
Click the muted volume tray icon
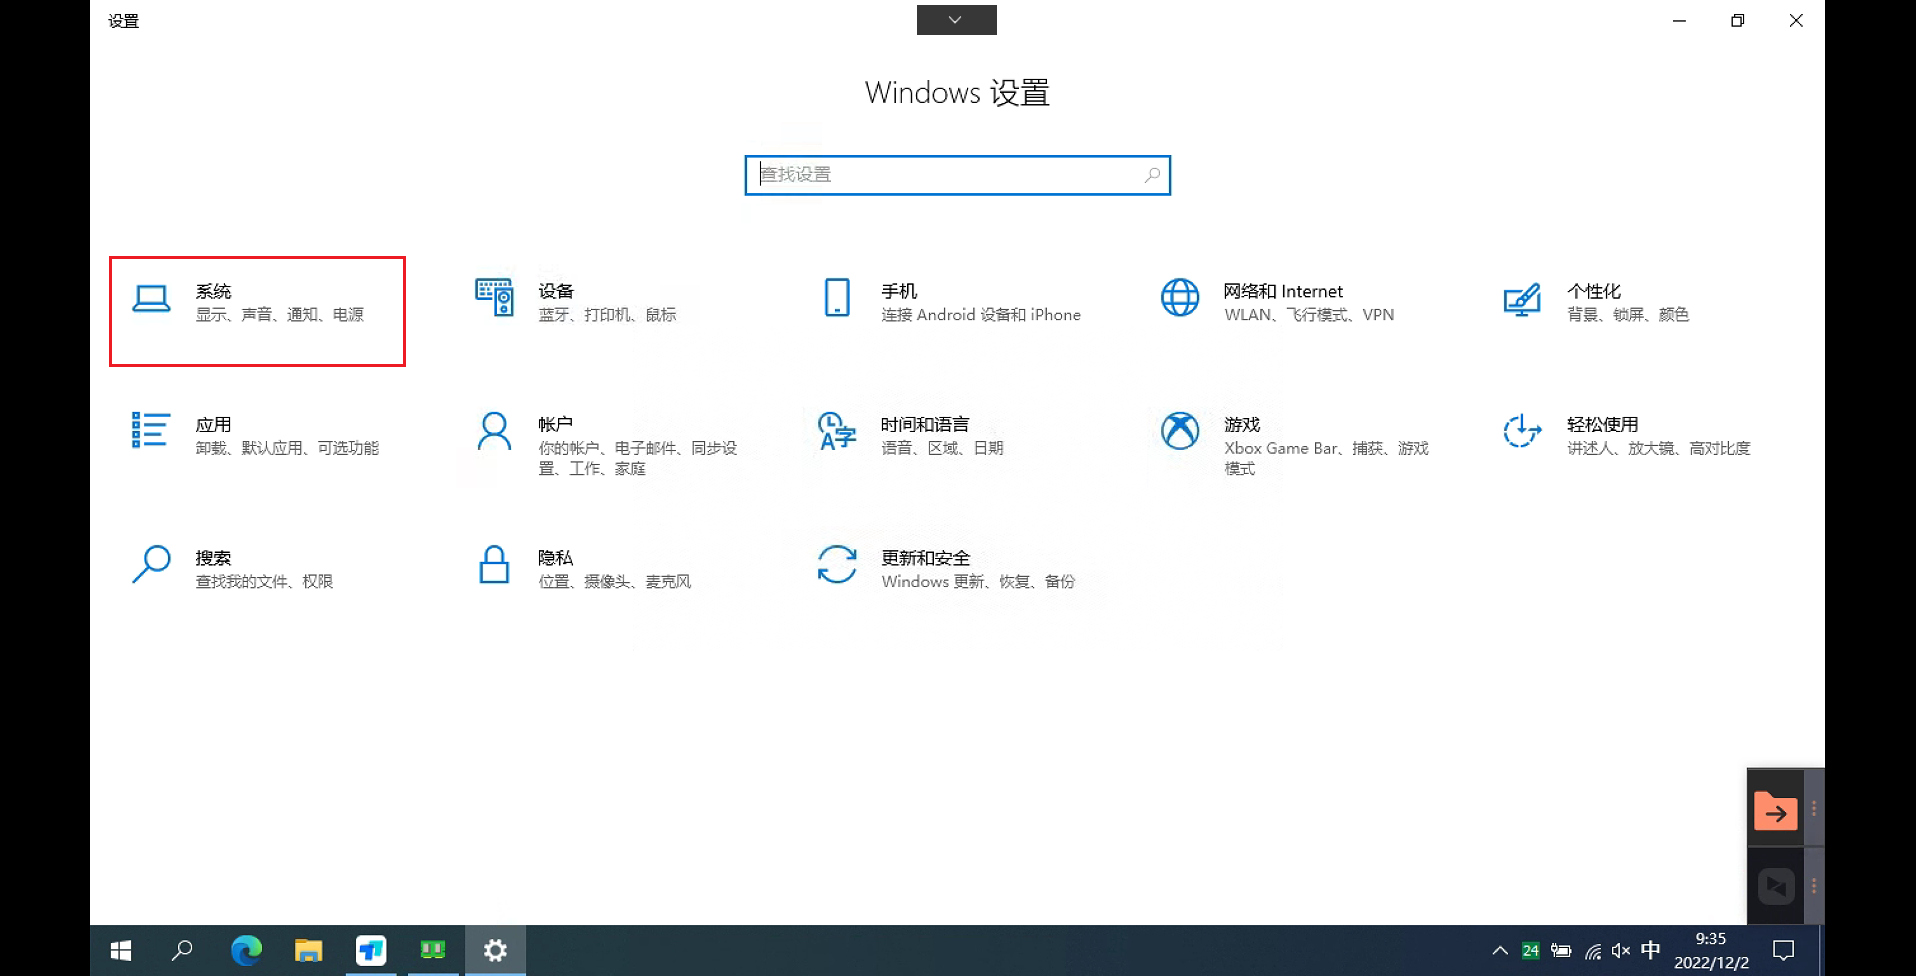point(1621,951)
